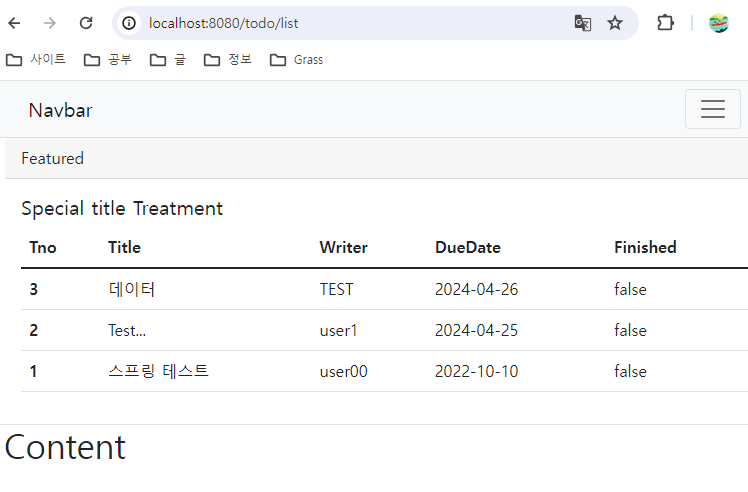The width and height of the screenshot is (748, 492).
Task: Open the 정보 bookmark folder
Action: click(228, 60)
